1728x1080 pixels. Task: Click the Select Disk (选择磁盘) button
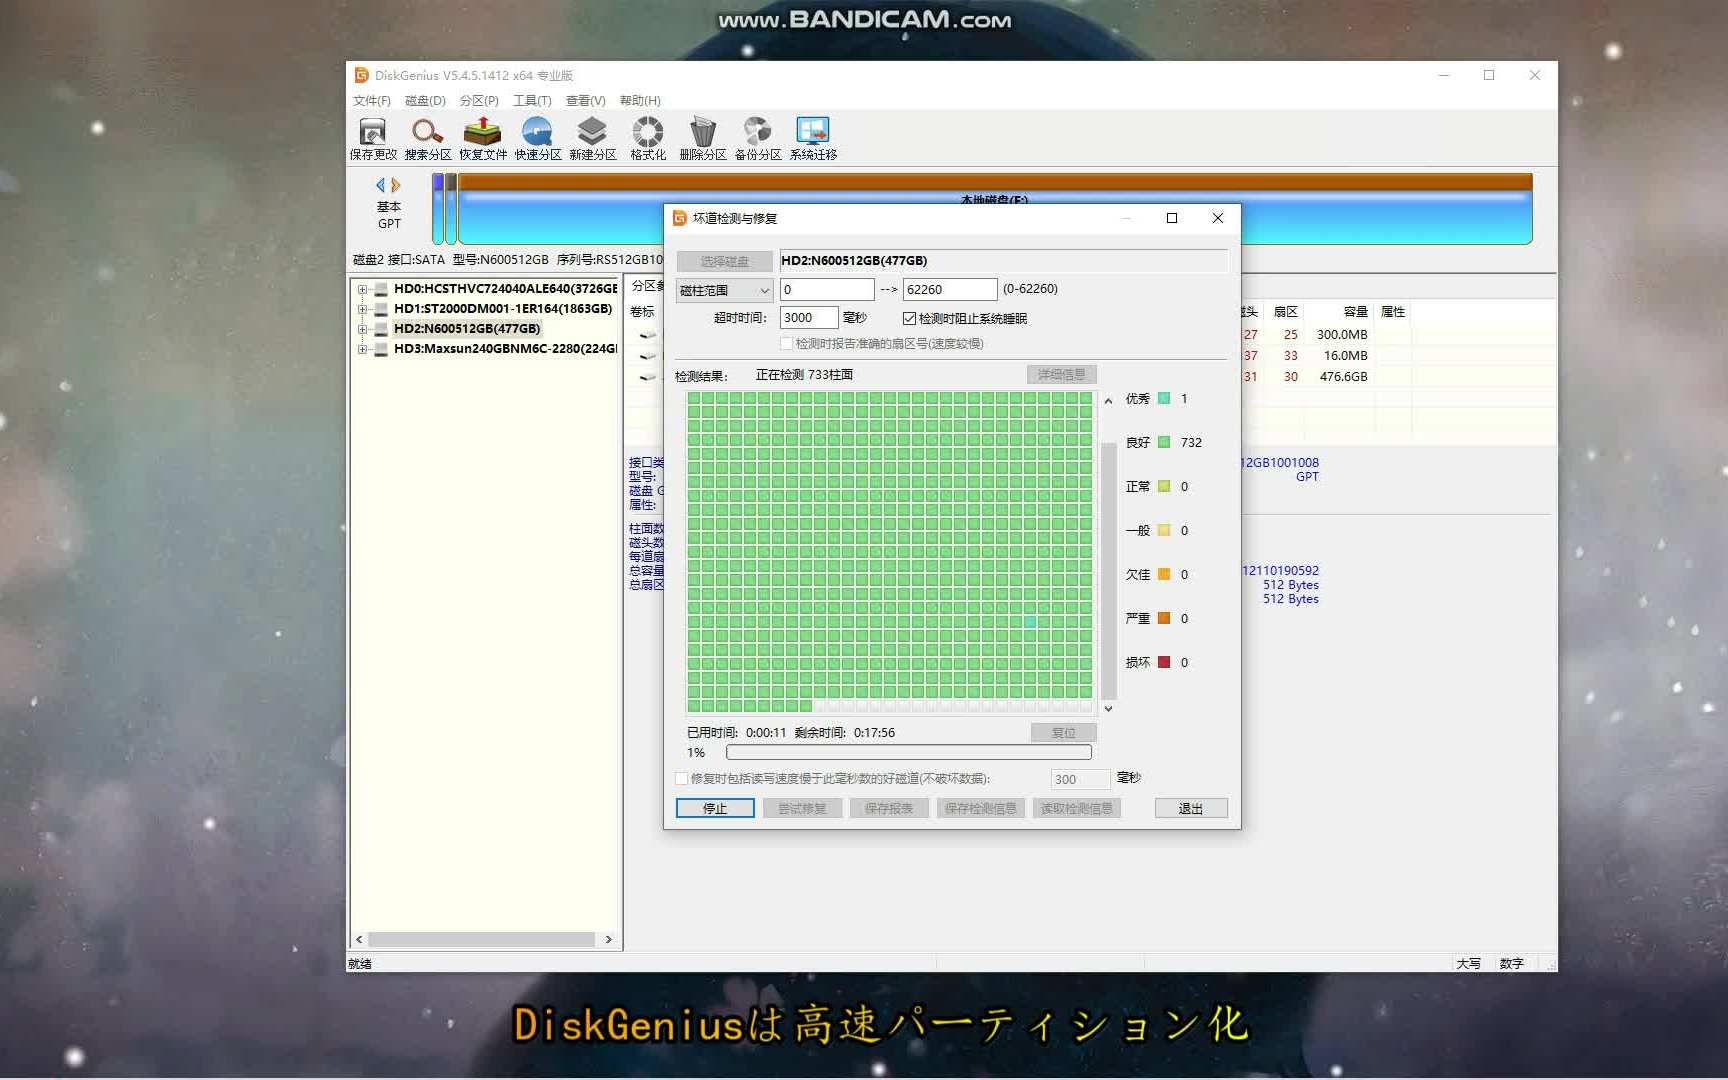724,261
